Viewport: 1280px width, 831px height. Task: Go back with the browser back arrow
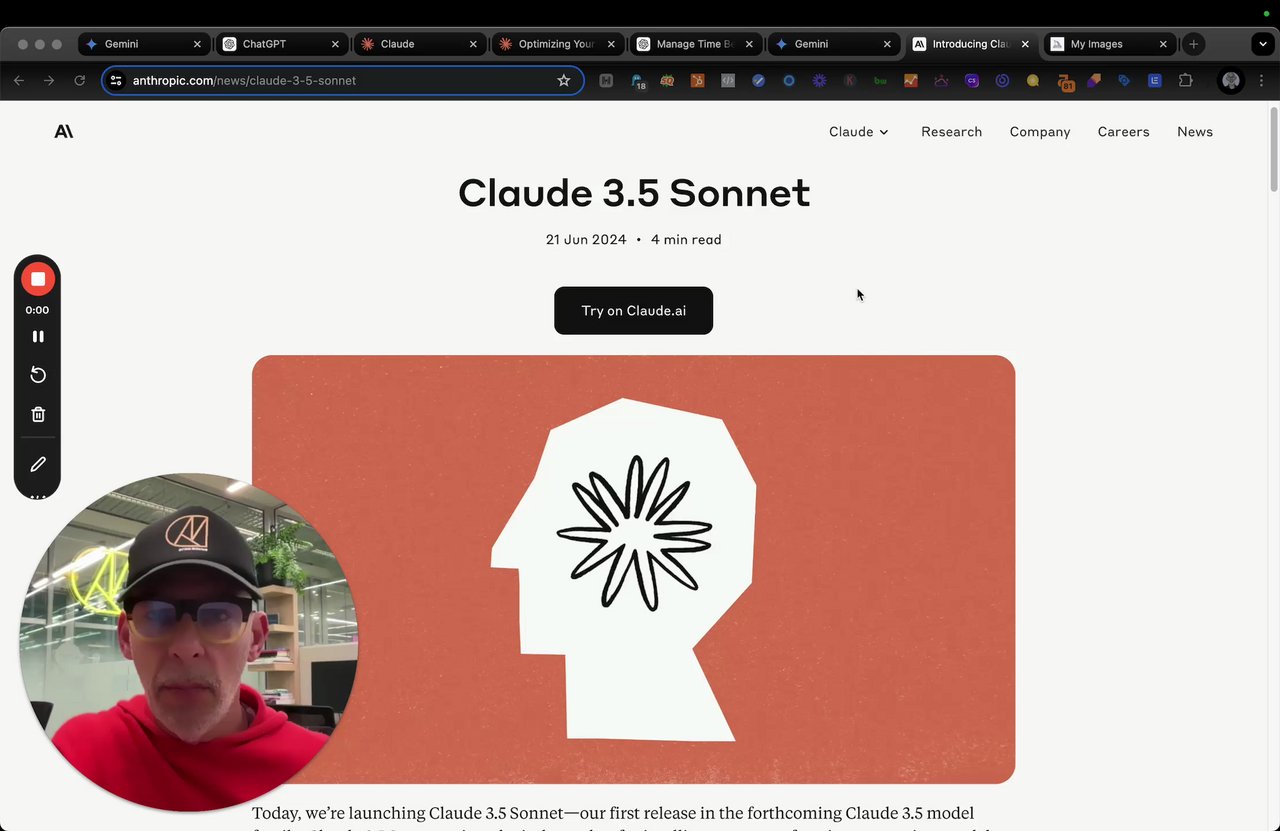(x=19, y=80)
